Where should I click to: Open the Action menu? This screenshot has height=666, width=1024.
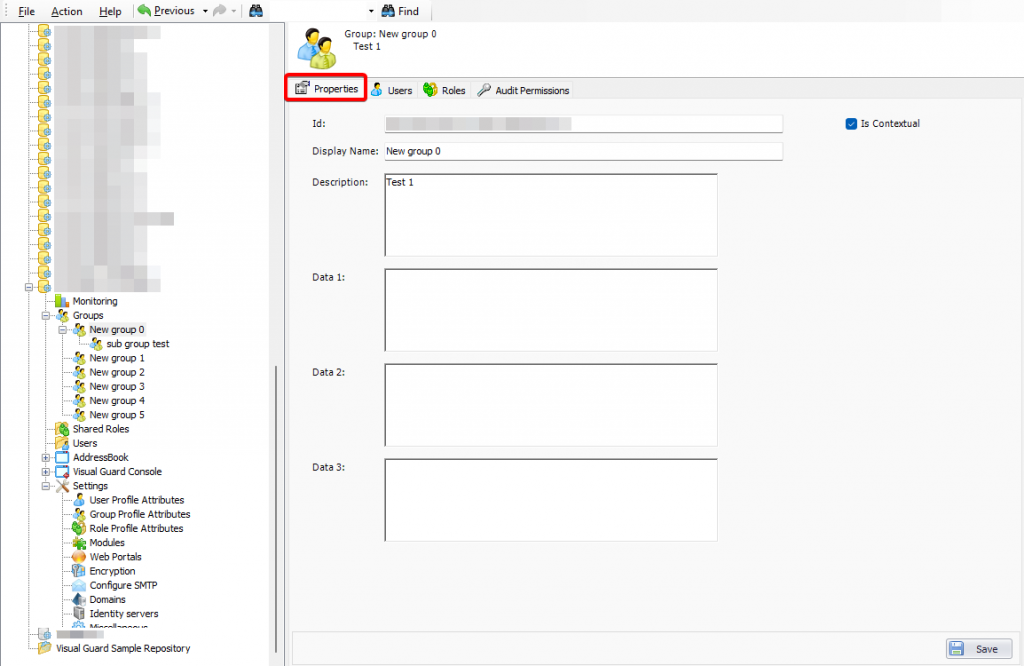tap(67, 11)
